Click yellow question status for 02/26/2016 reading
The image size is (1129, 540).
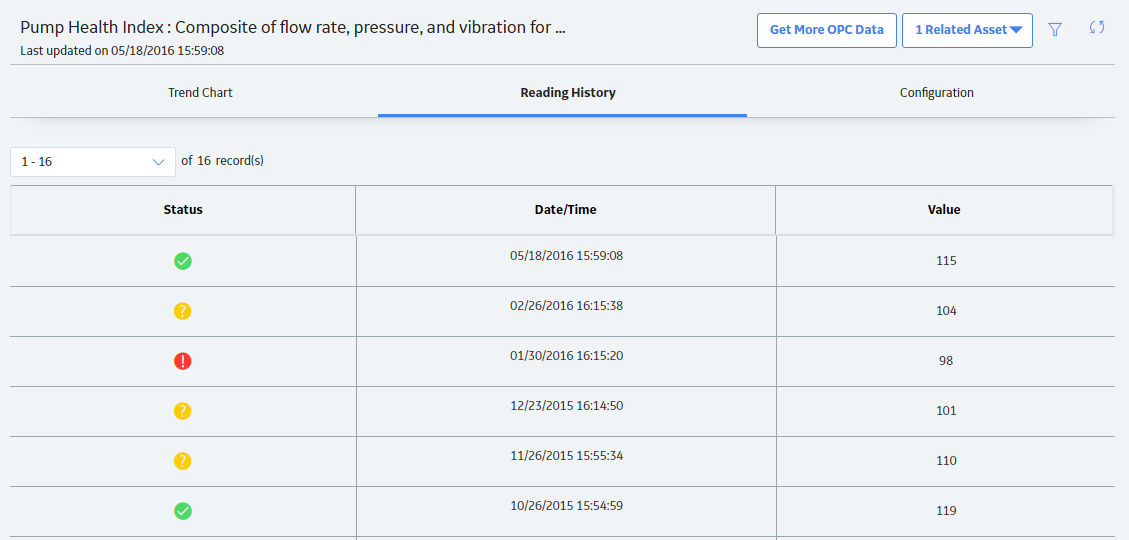[x=183, y=311]
